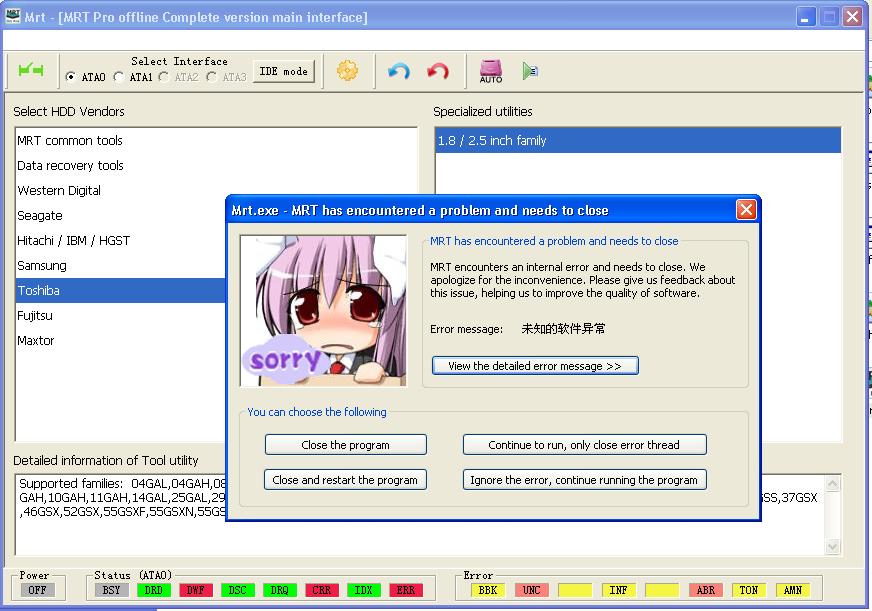The image size is (872, 611).
Task: Click View the detailed error message button
Action: click(535, 366)
